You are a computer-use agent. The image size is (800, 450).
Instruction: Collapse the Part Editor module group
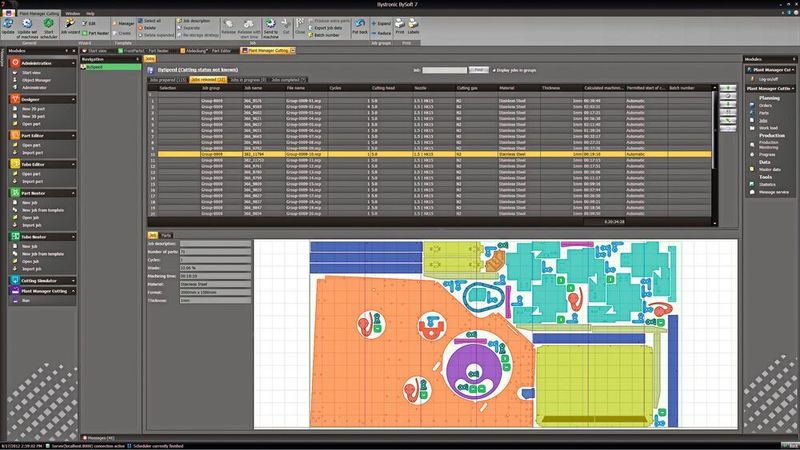pos(73,136)
